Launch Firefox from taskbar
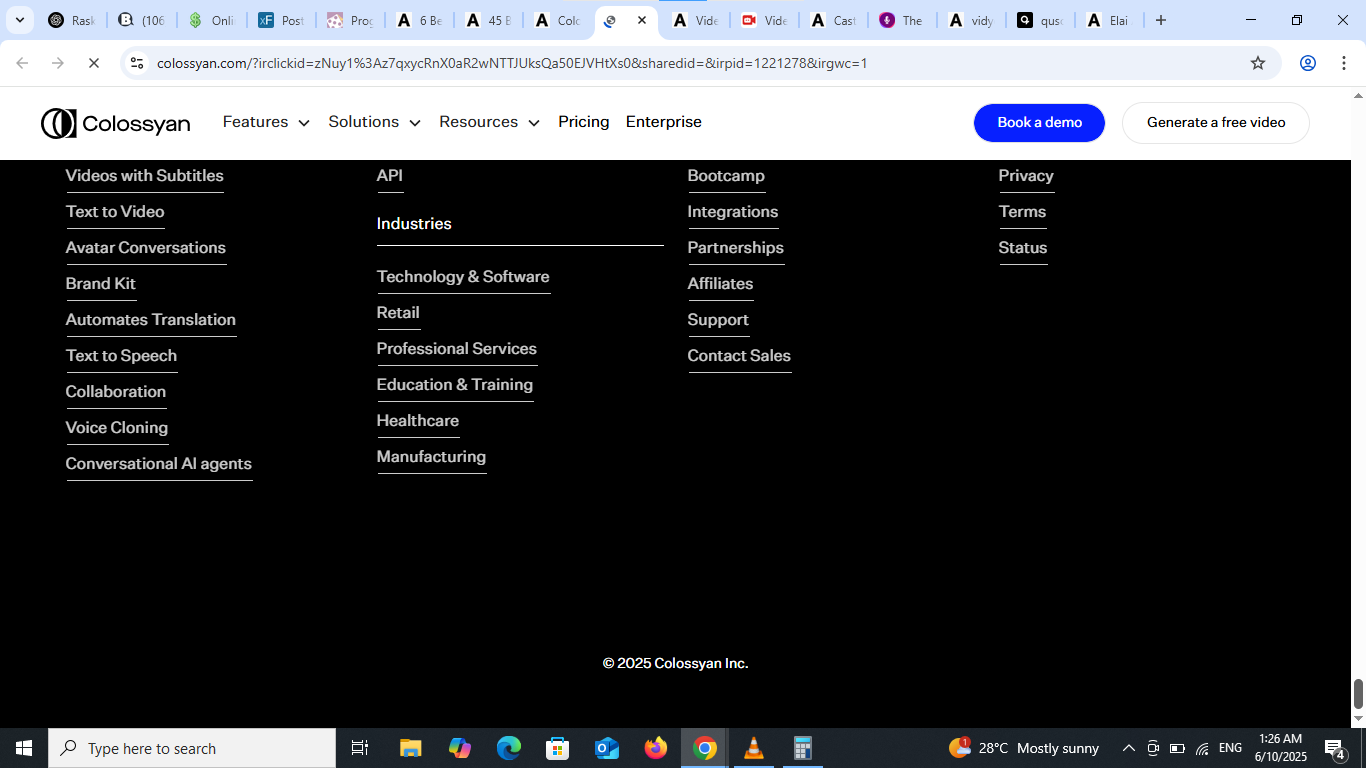Viewport: 1366px width, 768px height. 656,748
